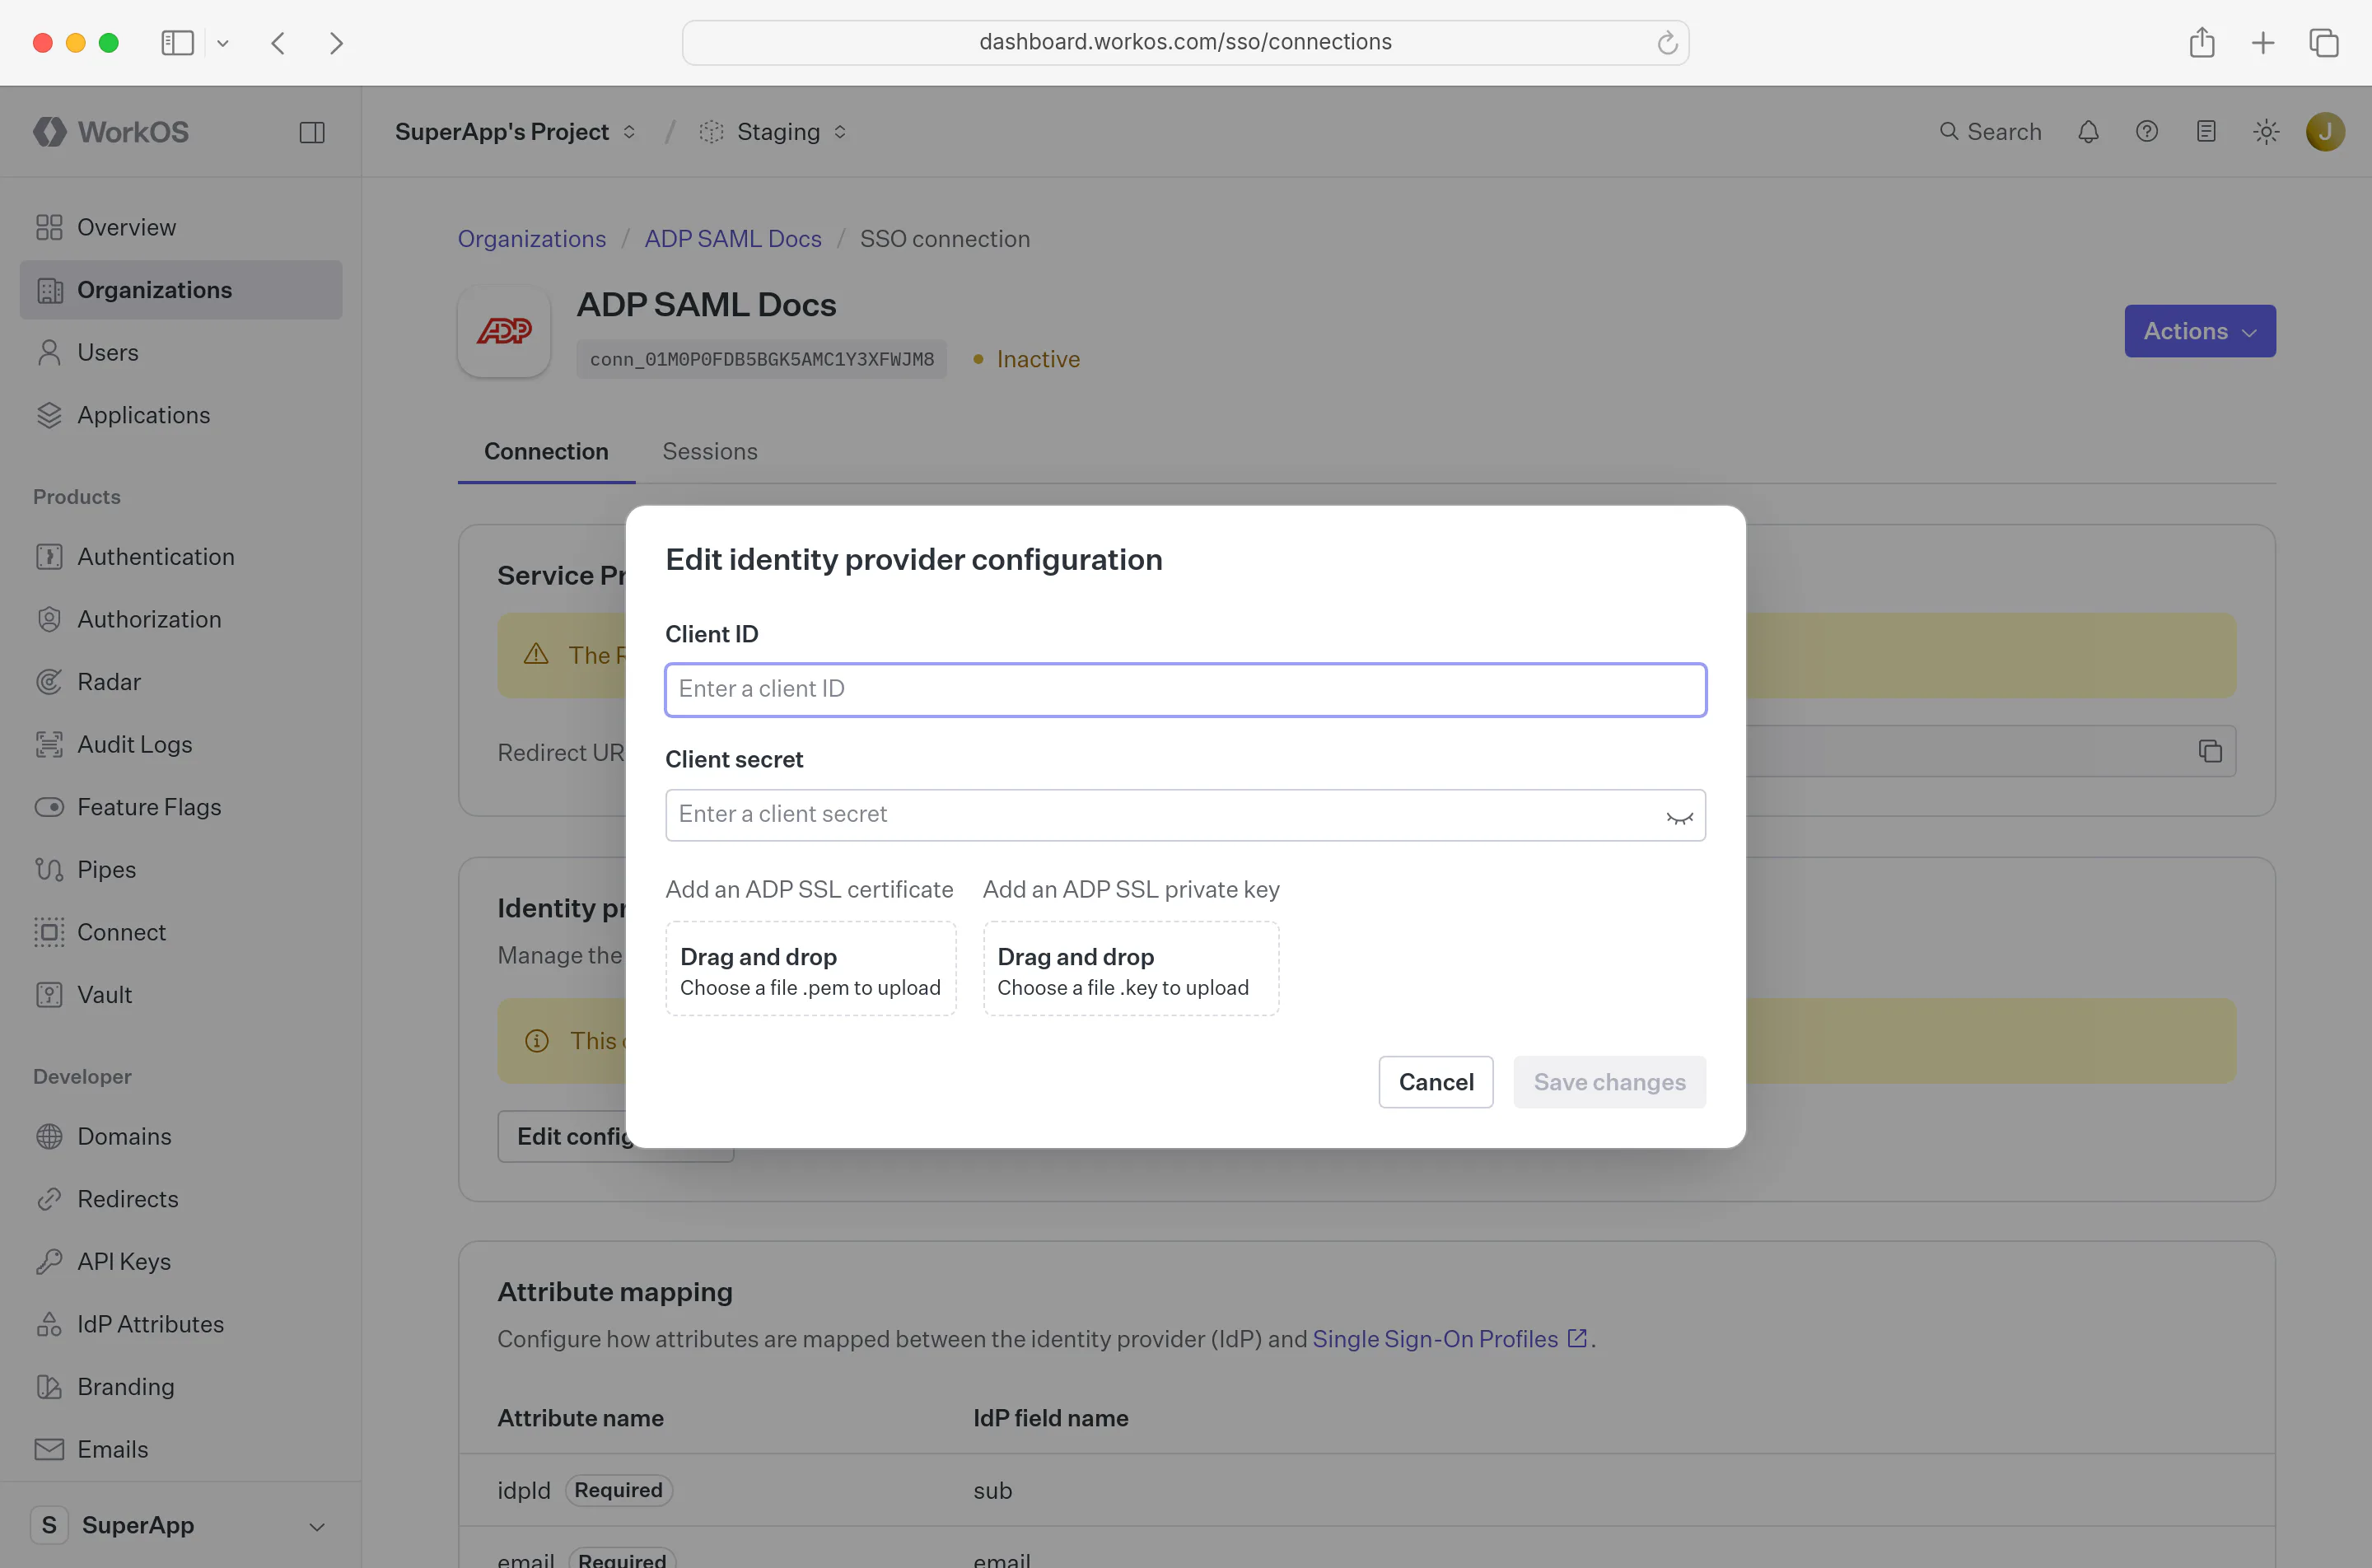
Task: Click the Applications layers icon
Action: coord(49,415)
